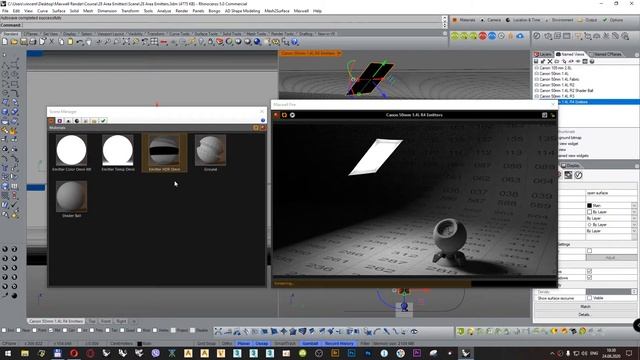
Task: Click the Paste clipboard icon
Action: tap(70, 42)
